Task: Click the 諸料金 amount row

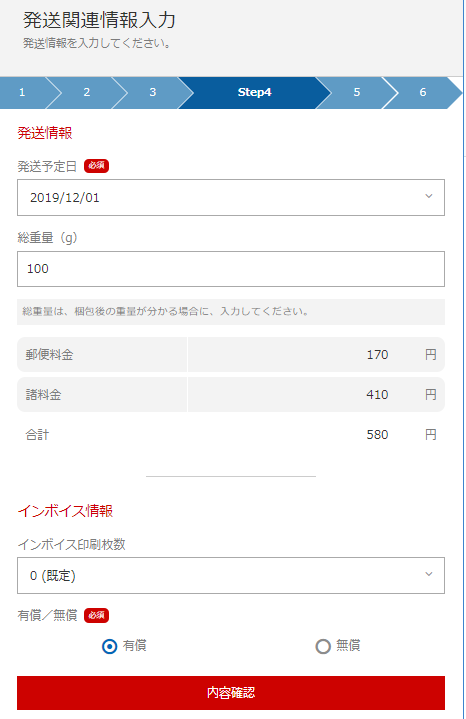Action: click(231, 394)
